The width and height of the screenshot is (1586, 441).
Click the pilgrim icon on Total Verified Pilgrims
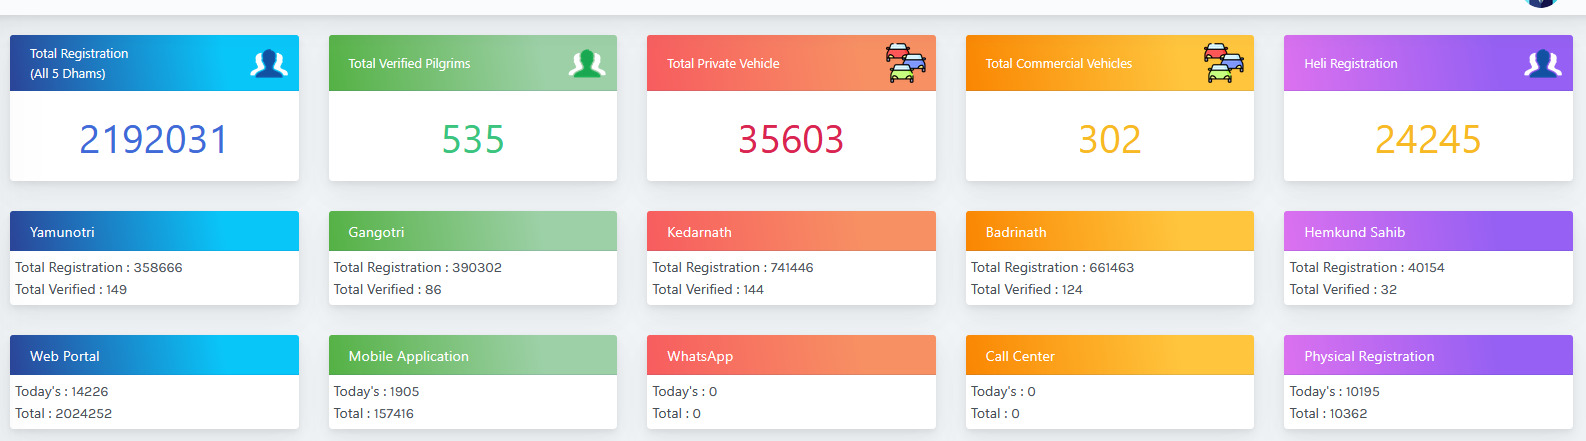point(587,64)
